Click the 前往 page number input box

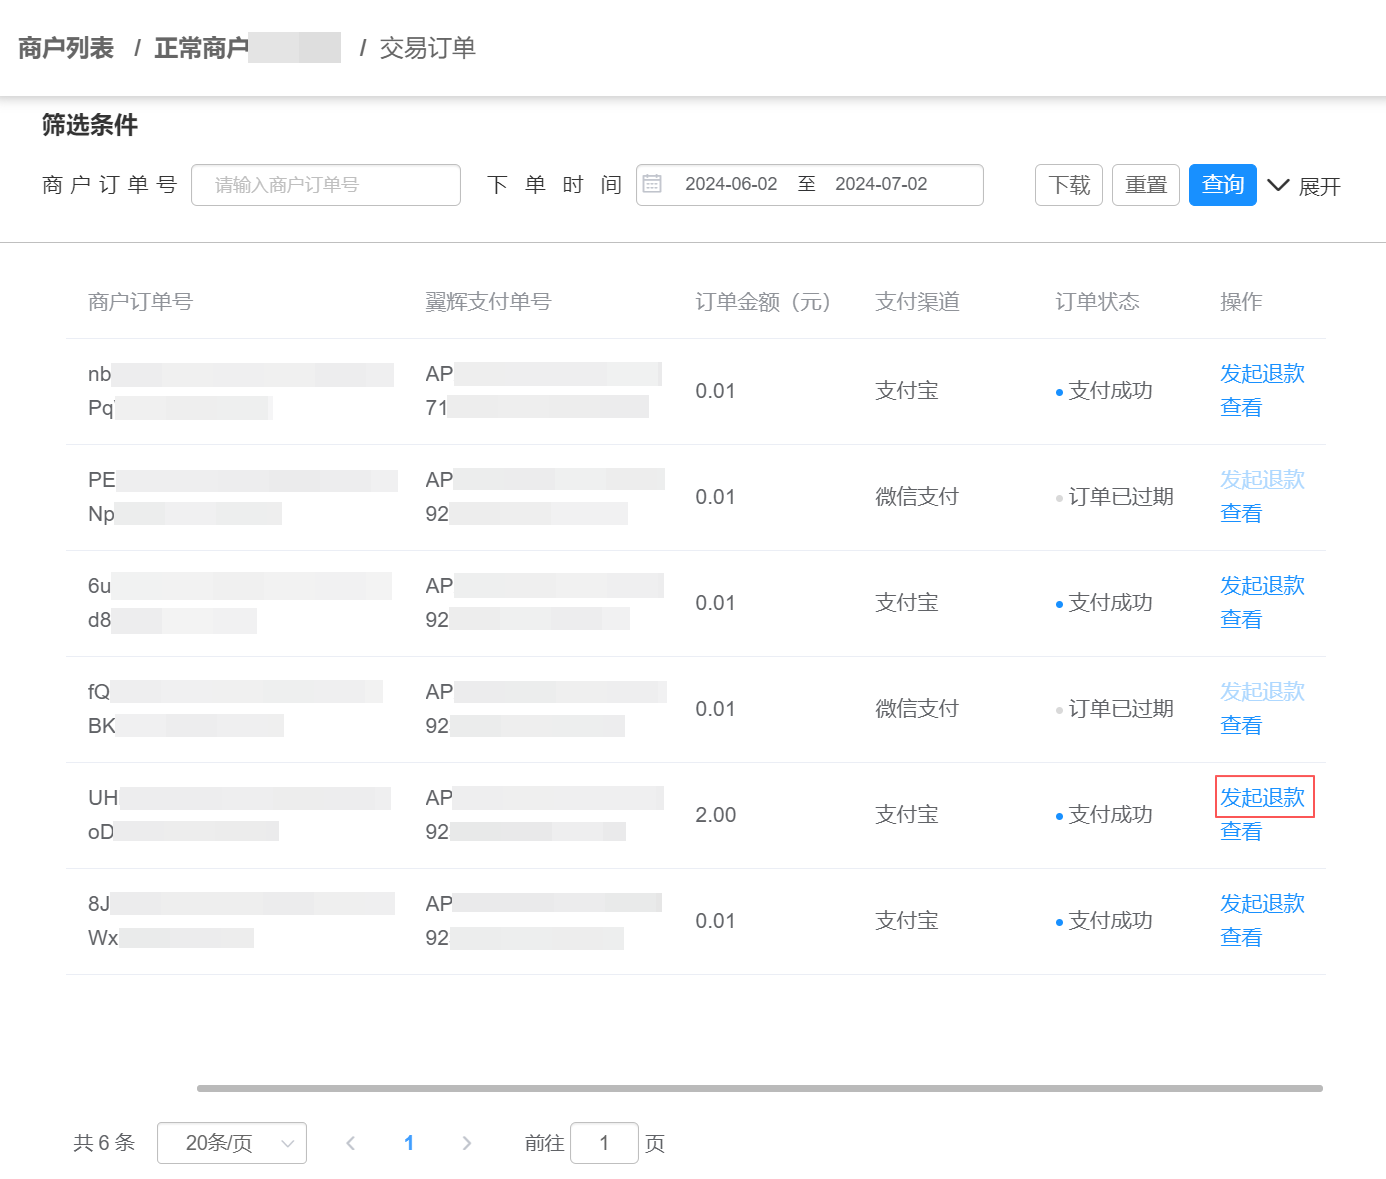click(x=604, y=1143)
